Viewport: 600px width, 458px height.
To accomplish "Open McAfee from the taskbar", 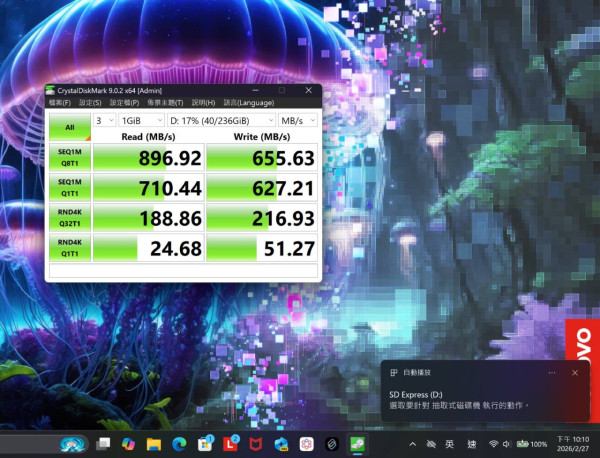I will point(256,444).
